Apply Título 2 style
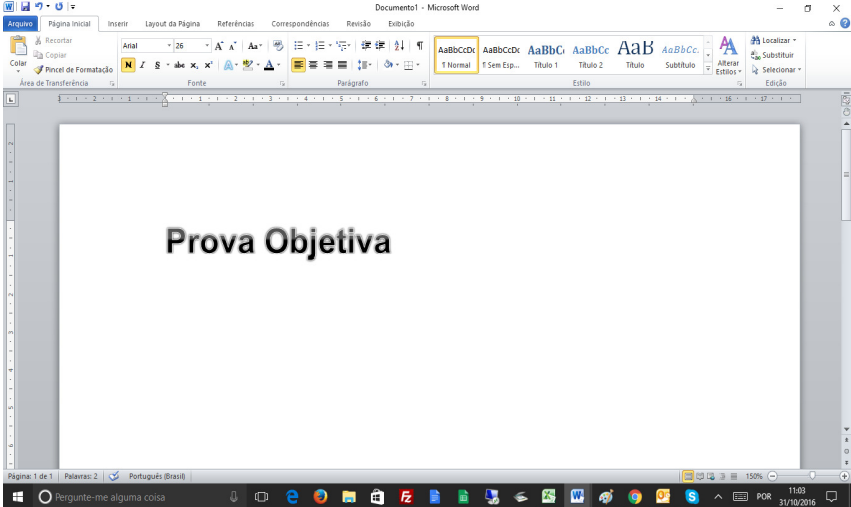The height and width of the screenshot is (507, 851). click(x=590, y=55)
